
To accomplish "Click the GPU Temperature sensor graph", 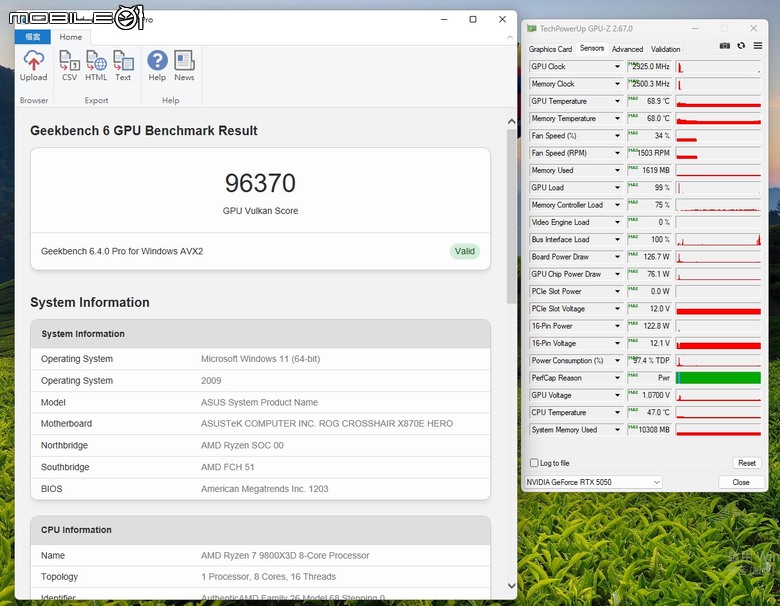I will click(718, 101).
